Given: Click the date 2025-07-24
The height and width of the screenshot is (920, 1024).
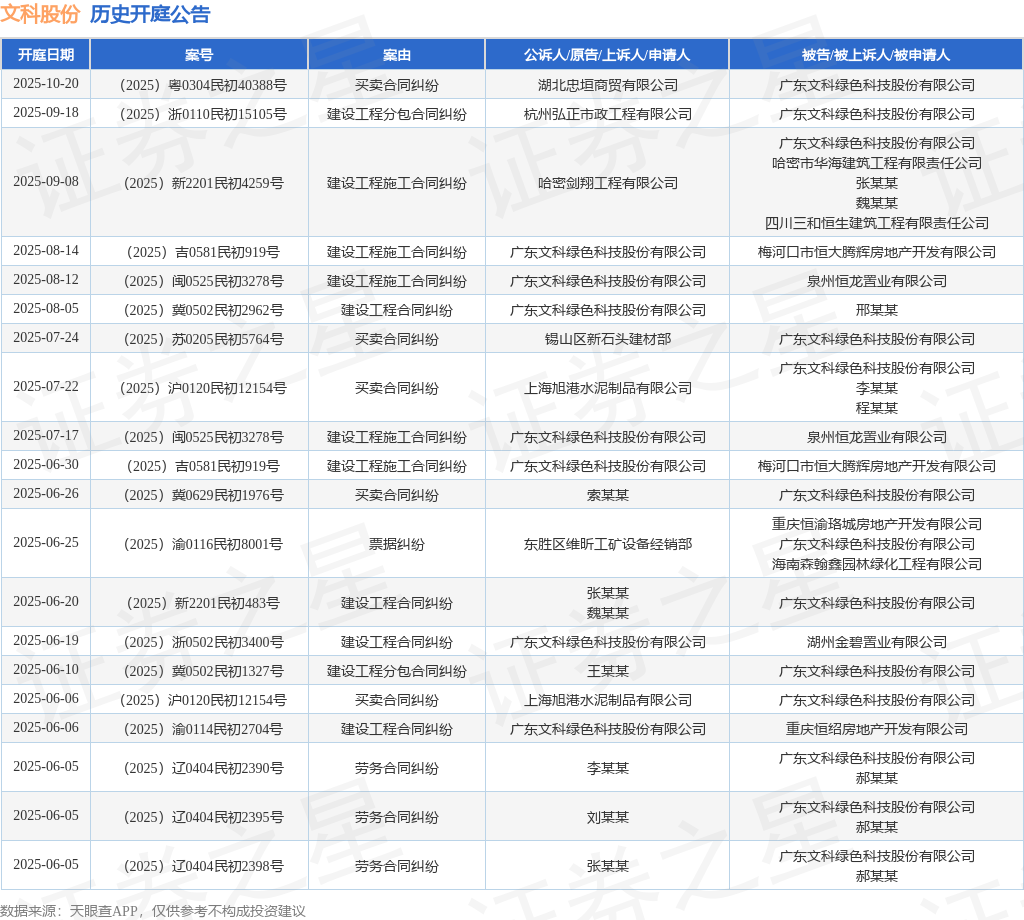Looking at the screenshot, I should click(46, 338).
